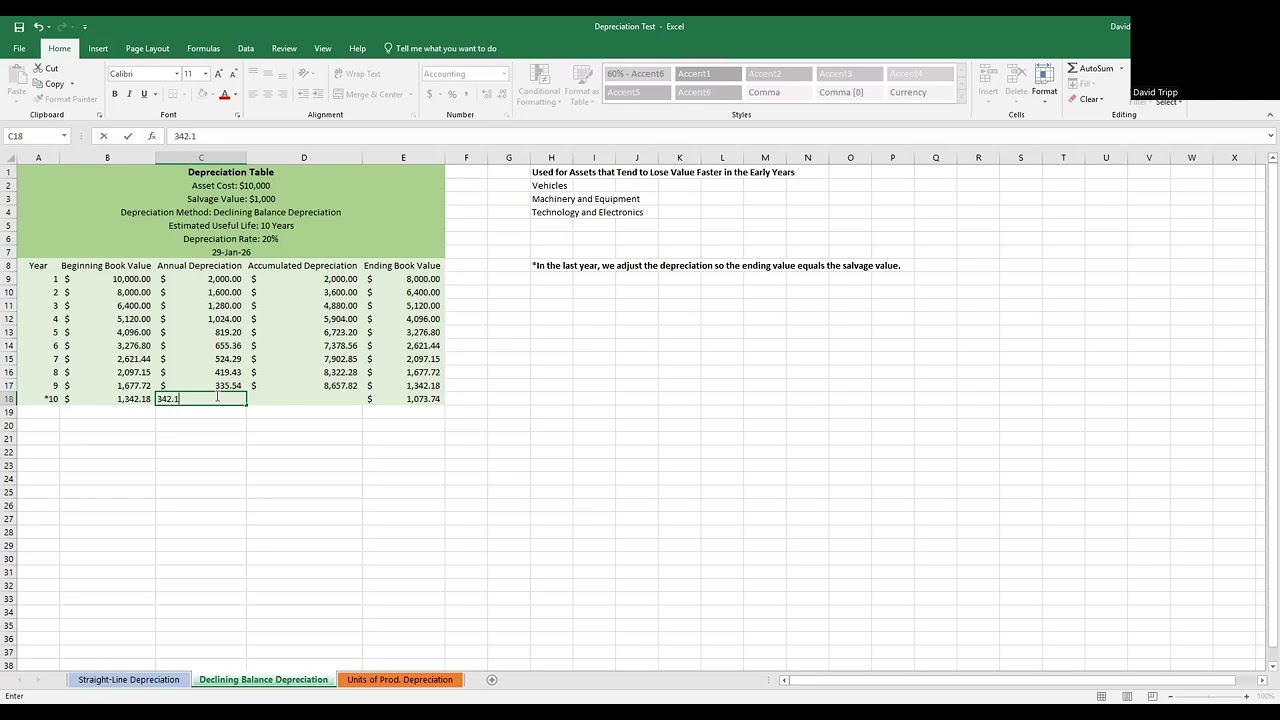Click the Percent Style icon
The width and height of the screenshot is (1280, 720).
452,94
